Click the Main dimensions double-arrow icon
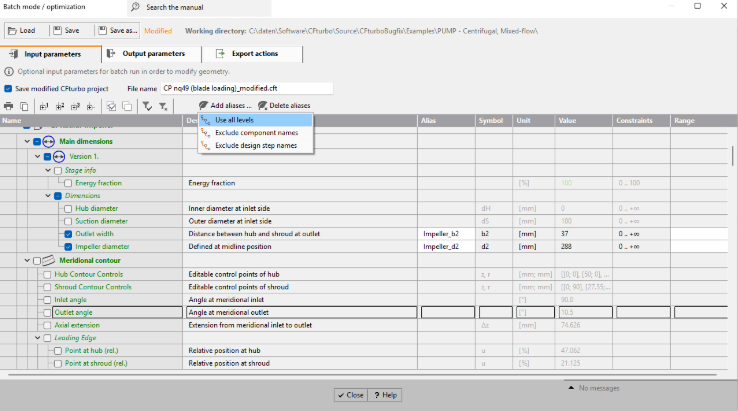This screenshot has height=411, width=738. (x=48, y=141)
